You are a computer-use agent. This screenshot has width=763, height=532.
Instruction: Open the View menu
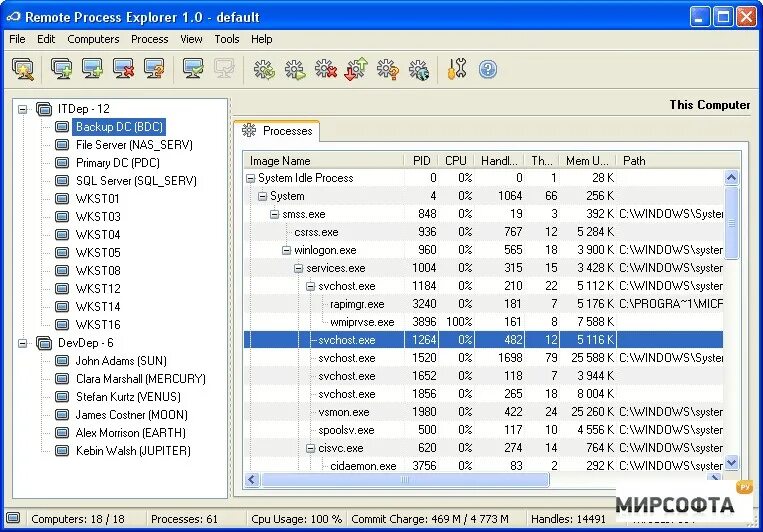(x=191, y=39)
